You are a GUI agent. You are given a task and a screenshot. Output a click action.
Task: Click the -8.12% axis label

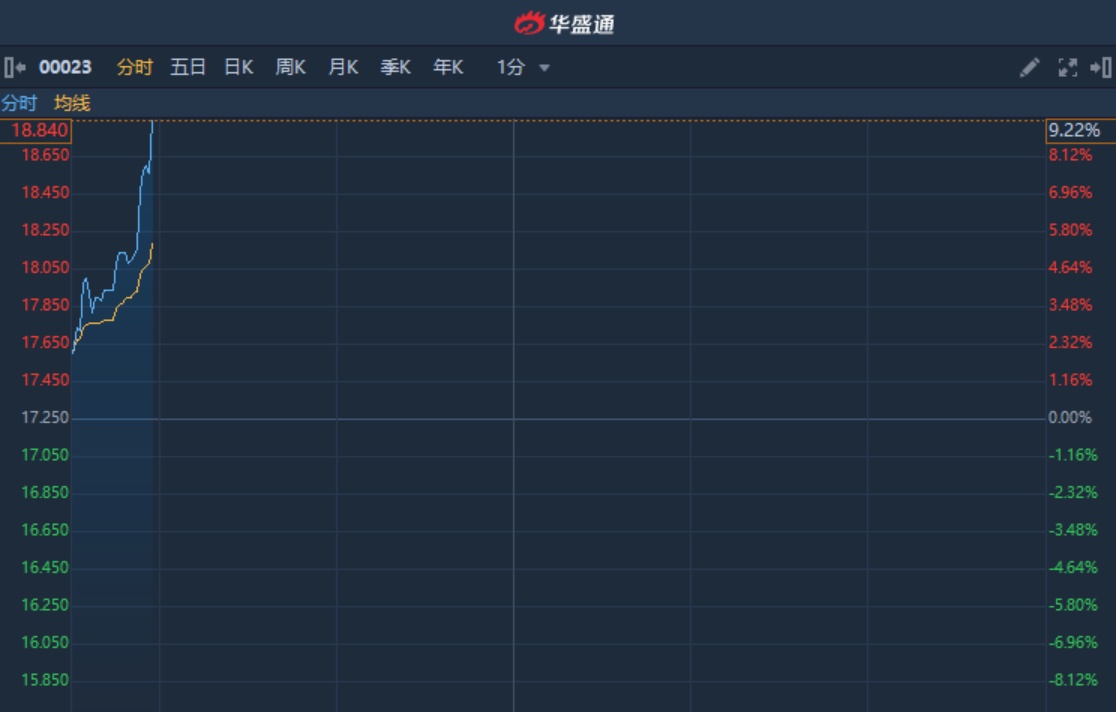(x=1073, y=680)
